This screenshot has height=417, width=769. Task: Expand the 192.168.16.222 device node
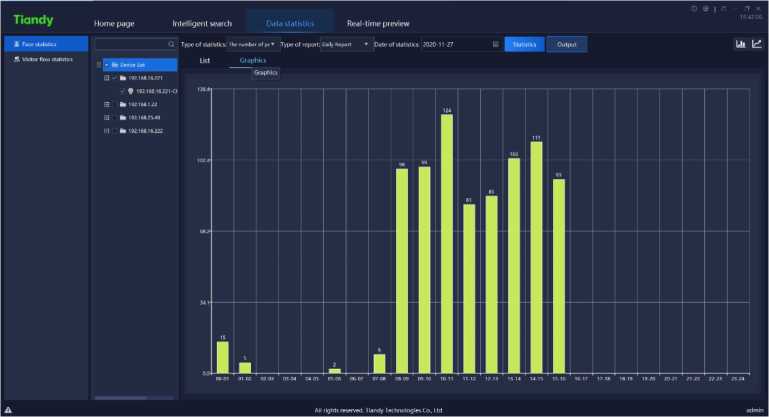click(x=107, y=130)
